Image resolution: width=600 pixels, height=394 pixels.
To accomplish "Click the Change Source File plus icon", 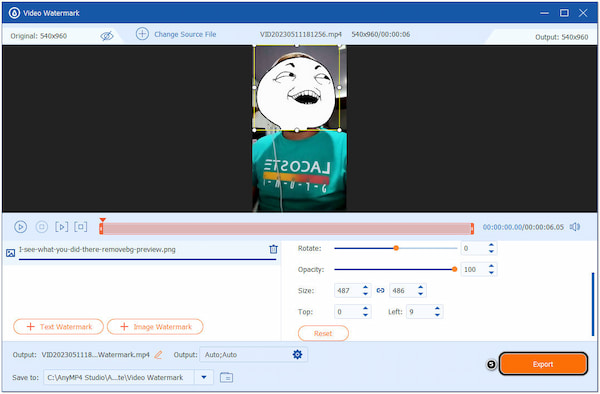I will point(142,34).
